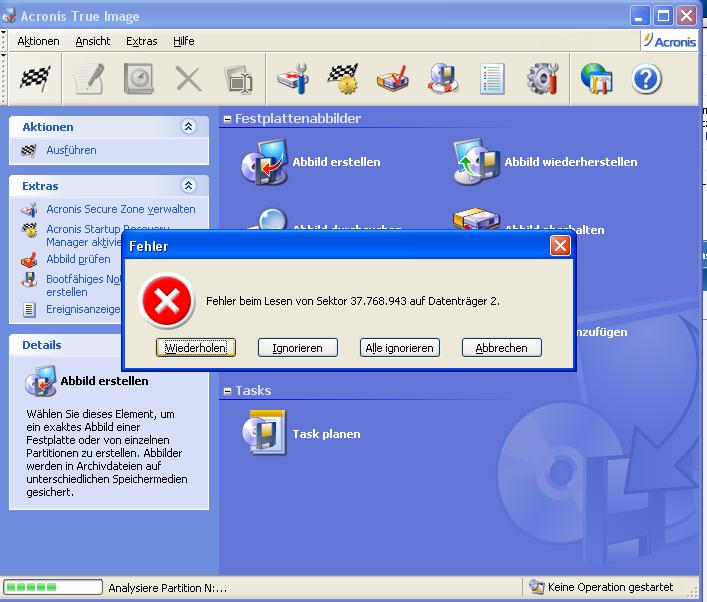Image resolution: width=707 pixels, height=602 pixels.
Task: Click the Abbild erstellen icon in main area
Action: pyautogui.click(x=264, y=162)
